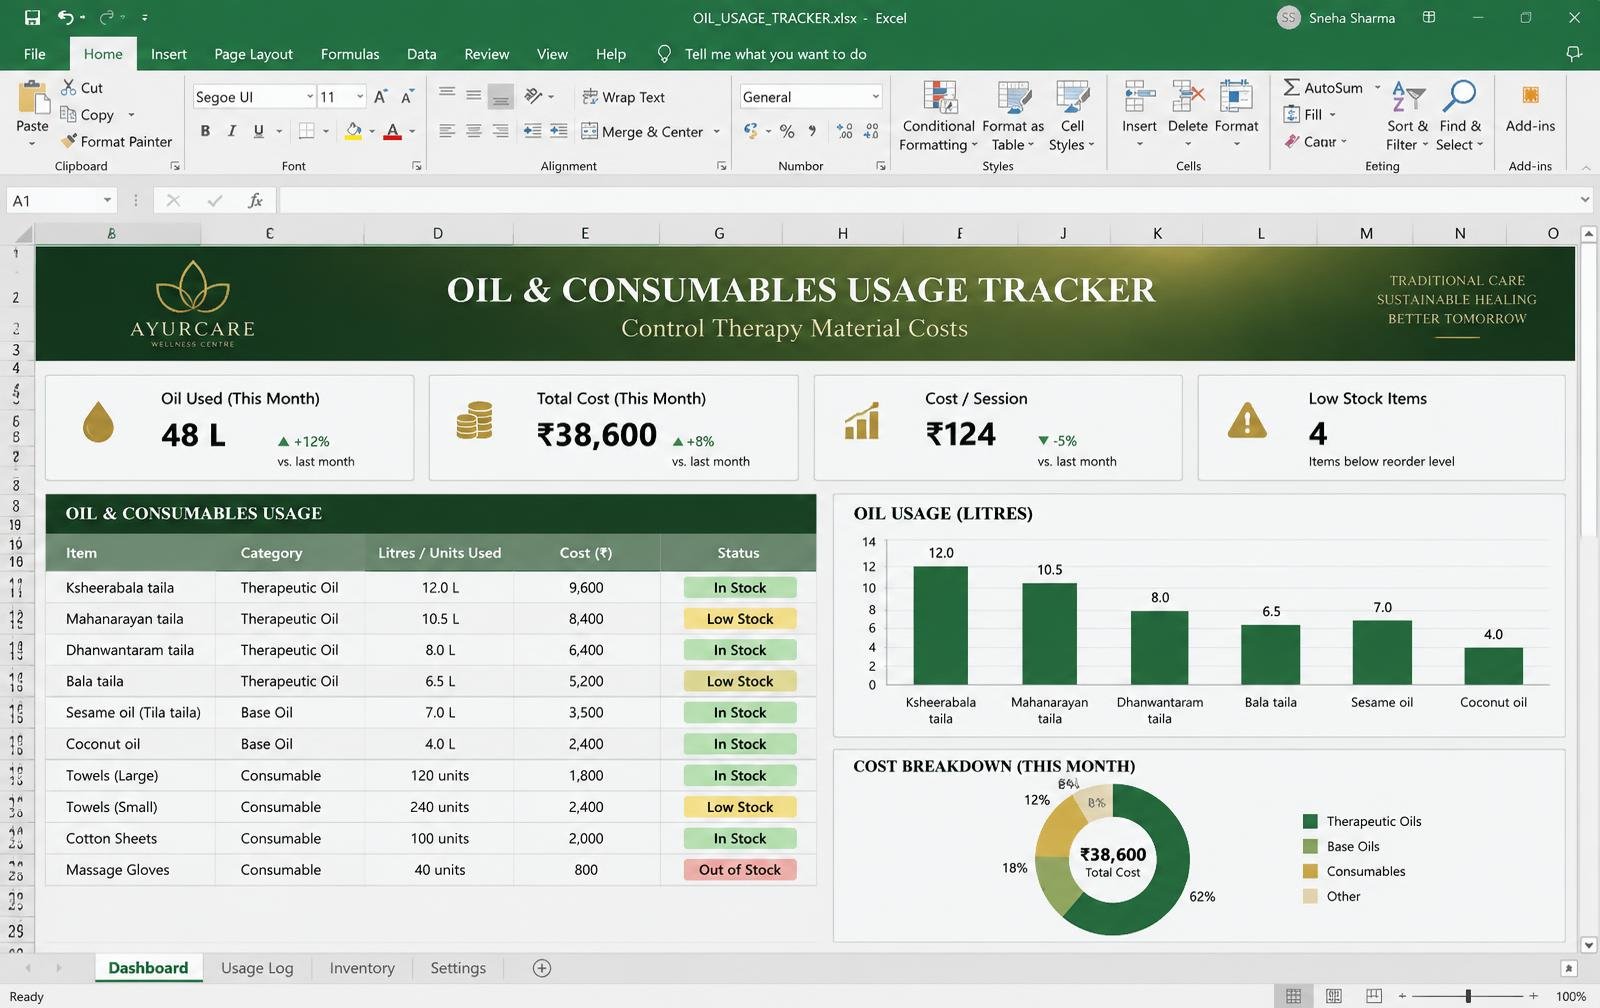Expand the Merge & Center dropdown arrow

(717, 132)
